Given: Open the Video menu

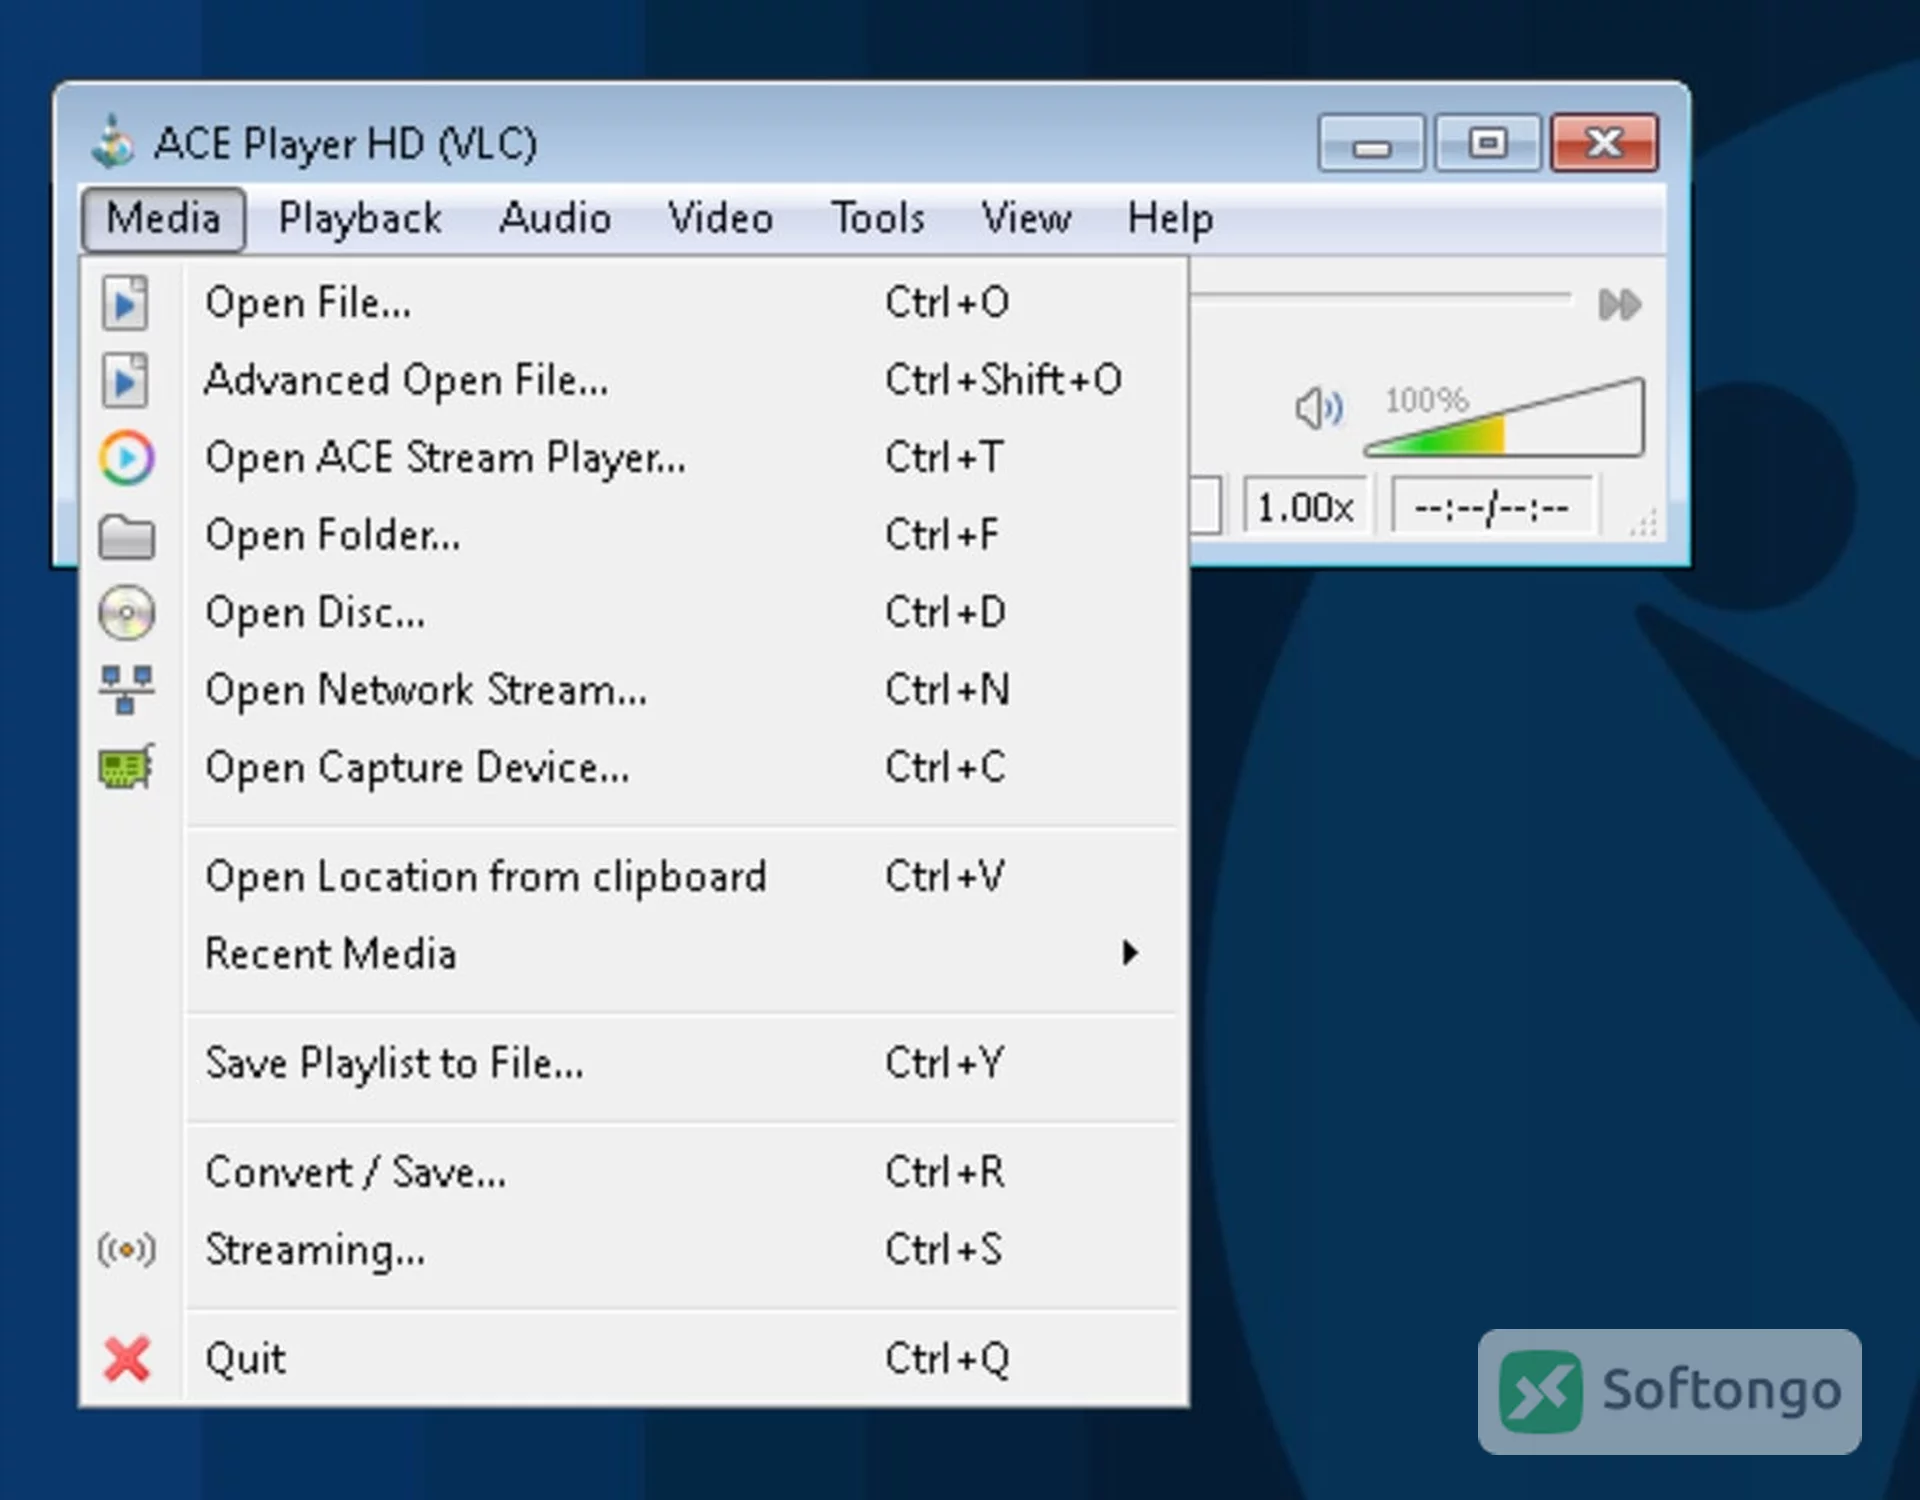Looking at the screenshot, I should [720, 218].
